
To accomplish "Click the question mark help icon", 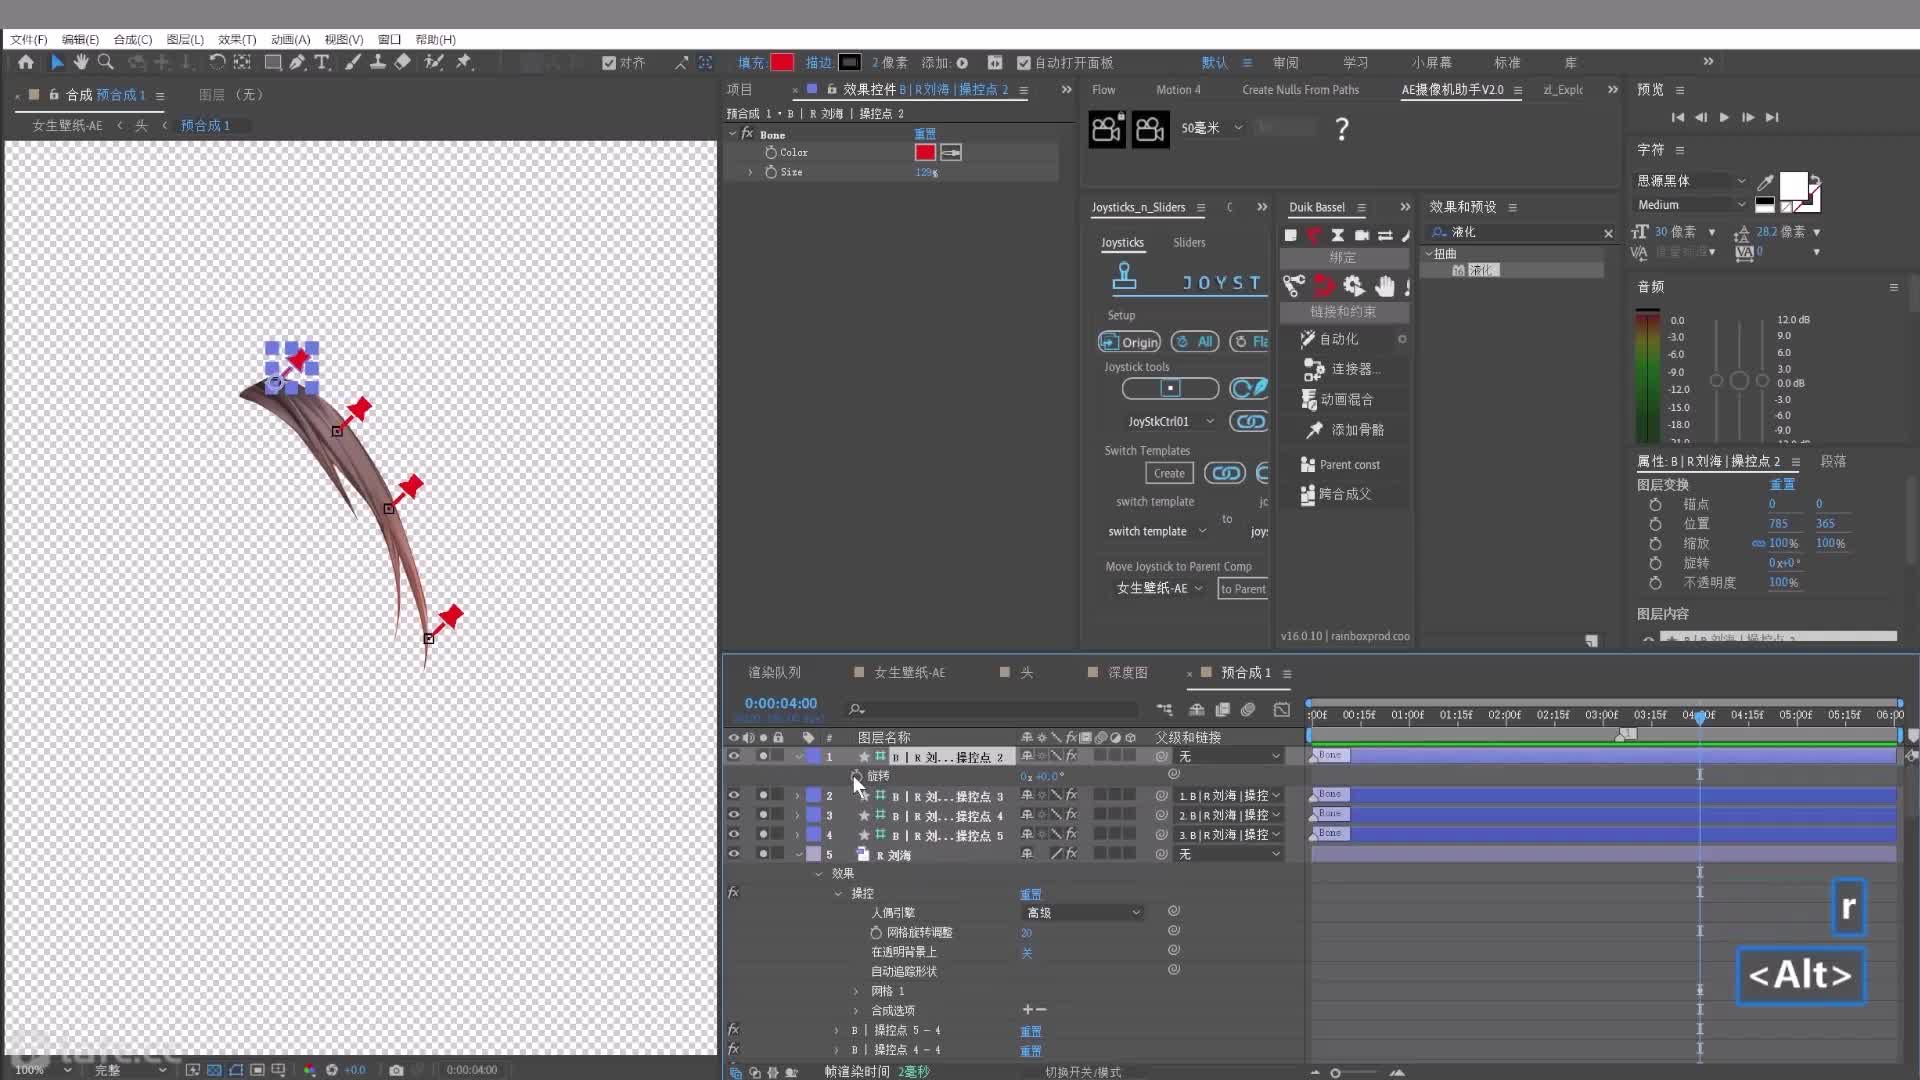I will [1342, 129].
